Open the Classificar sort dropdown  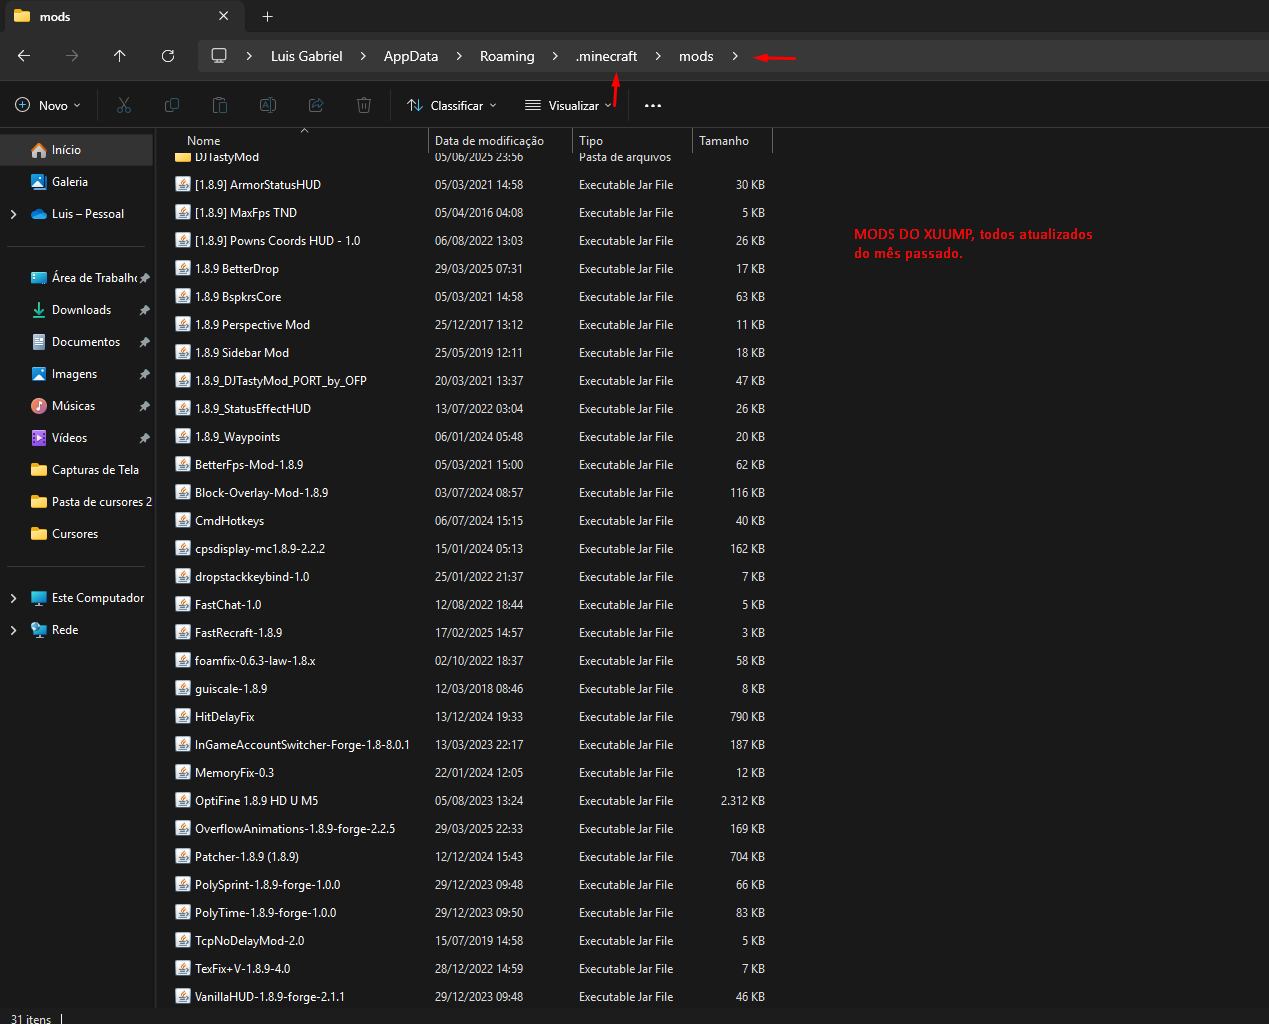[452, 105]
